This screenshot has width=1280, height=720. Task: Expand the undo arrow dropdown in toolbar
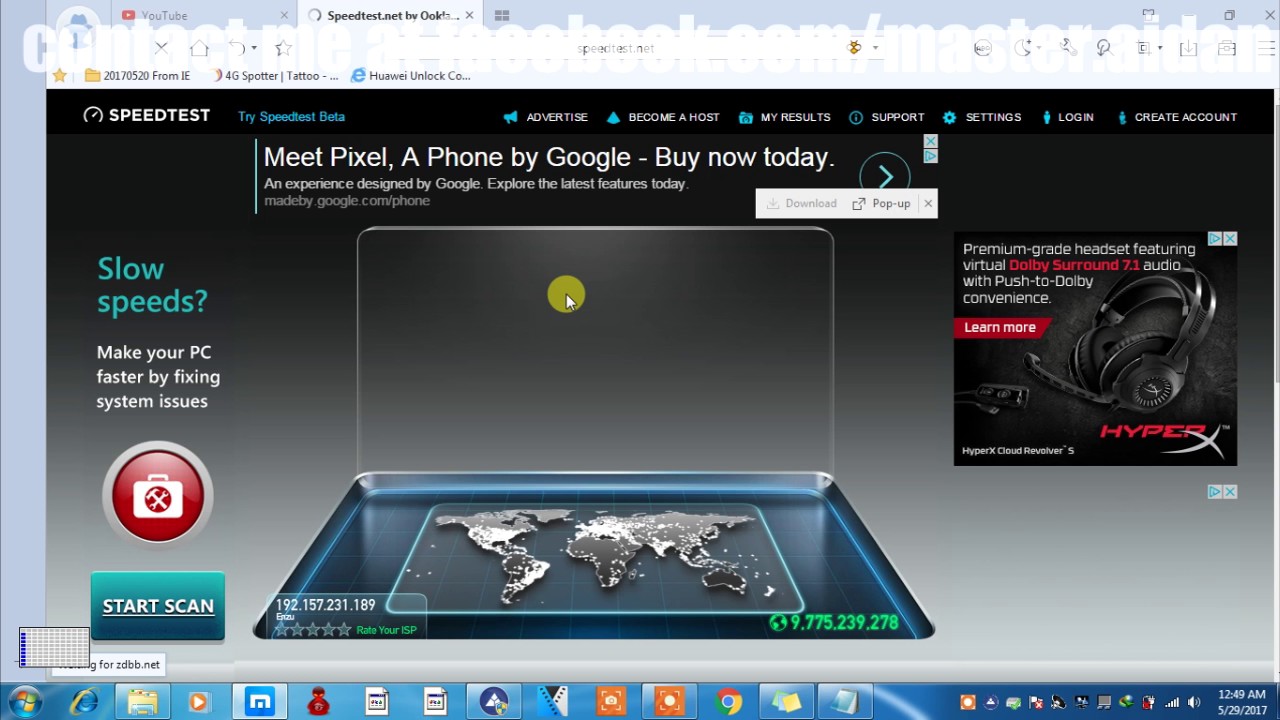coord(254,47)
